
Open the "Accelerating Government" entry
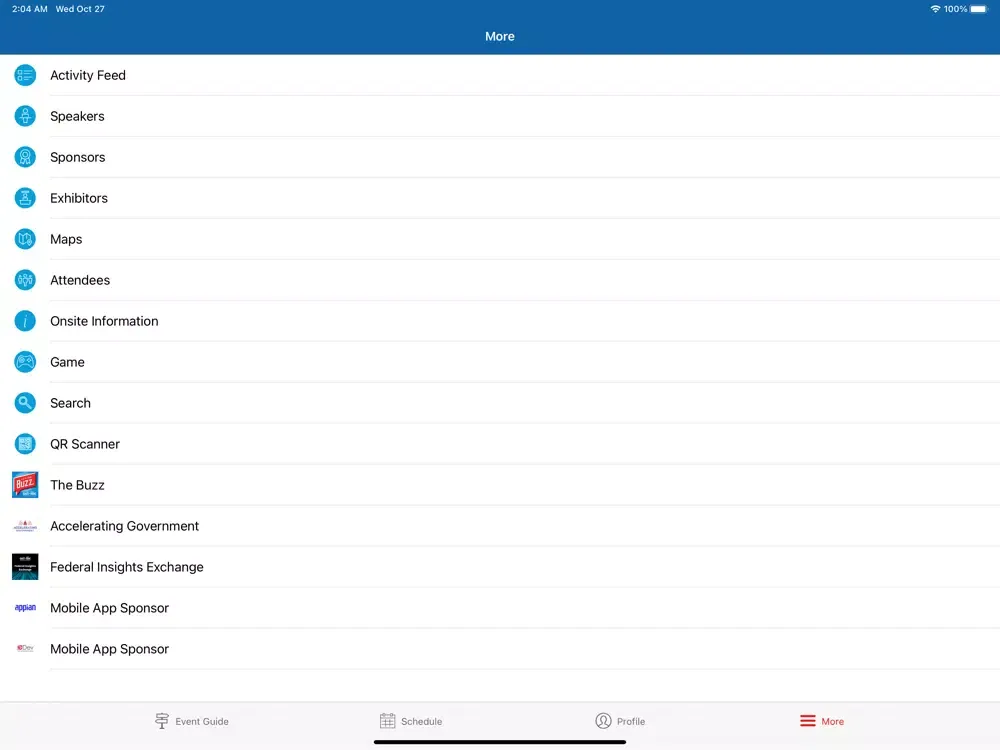[x=500, y=526]
